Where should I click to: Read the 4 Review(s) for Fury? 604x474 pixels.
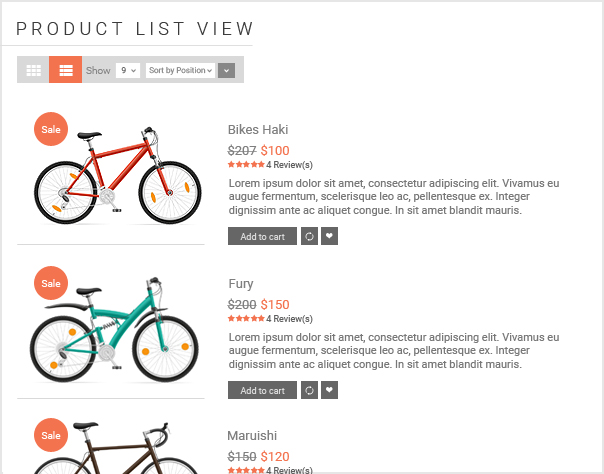coord(289,319)
